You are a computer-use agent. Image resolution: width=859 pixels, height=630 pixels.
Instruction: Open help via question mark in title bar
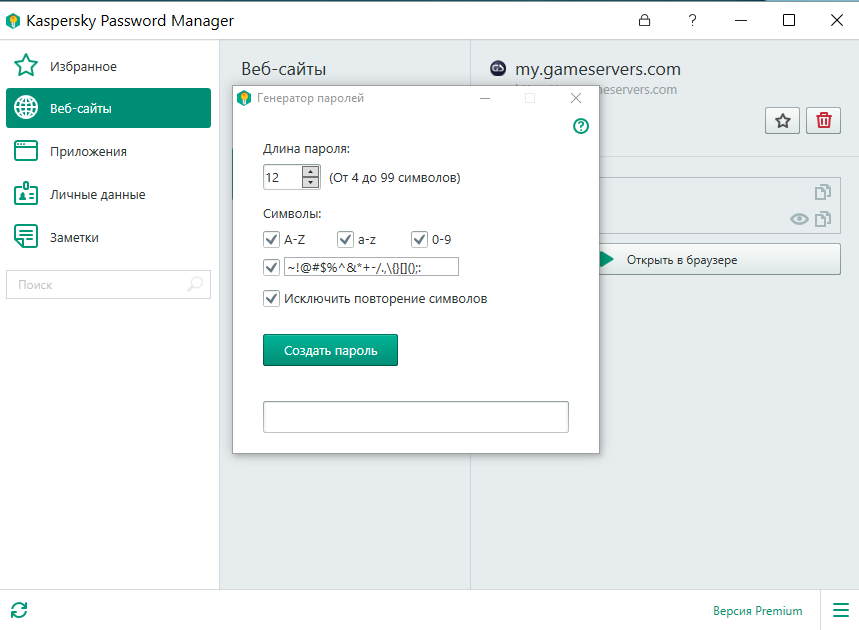(692, 20)
